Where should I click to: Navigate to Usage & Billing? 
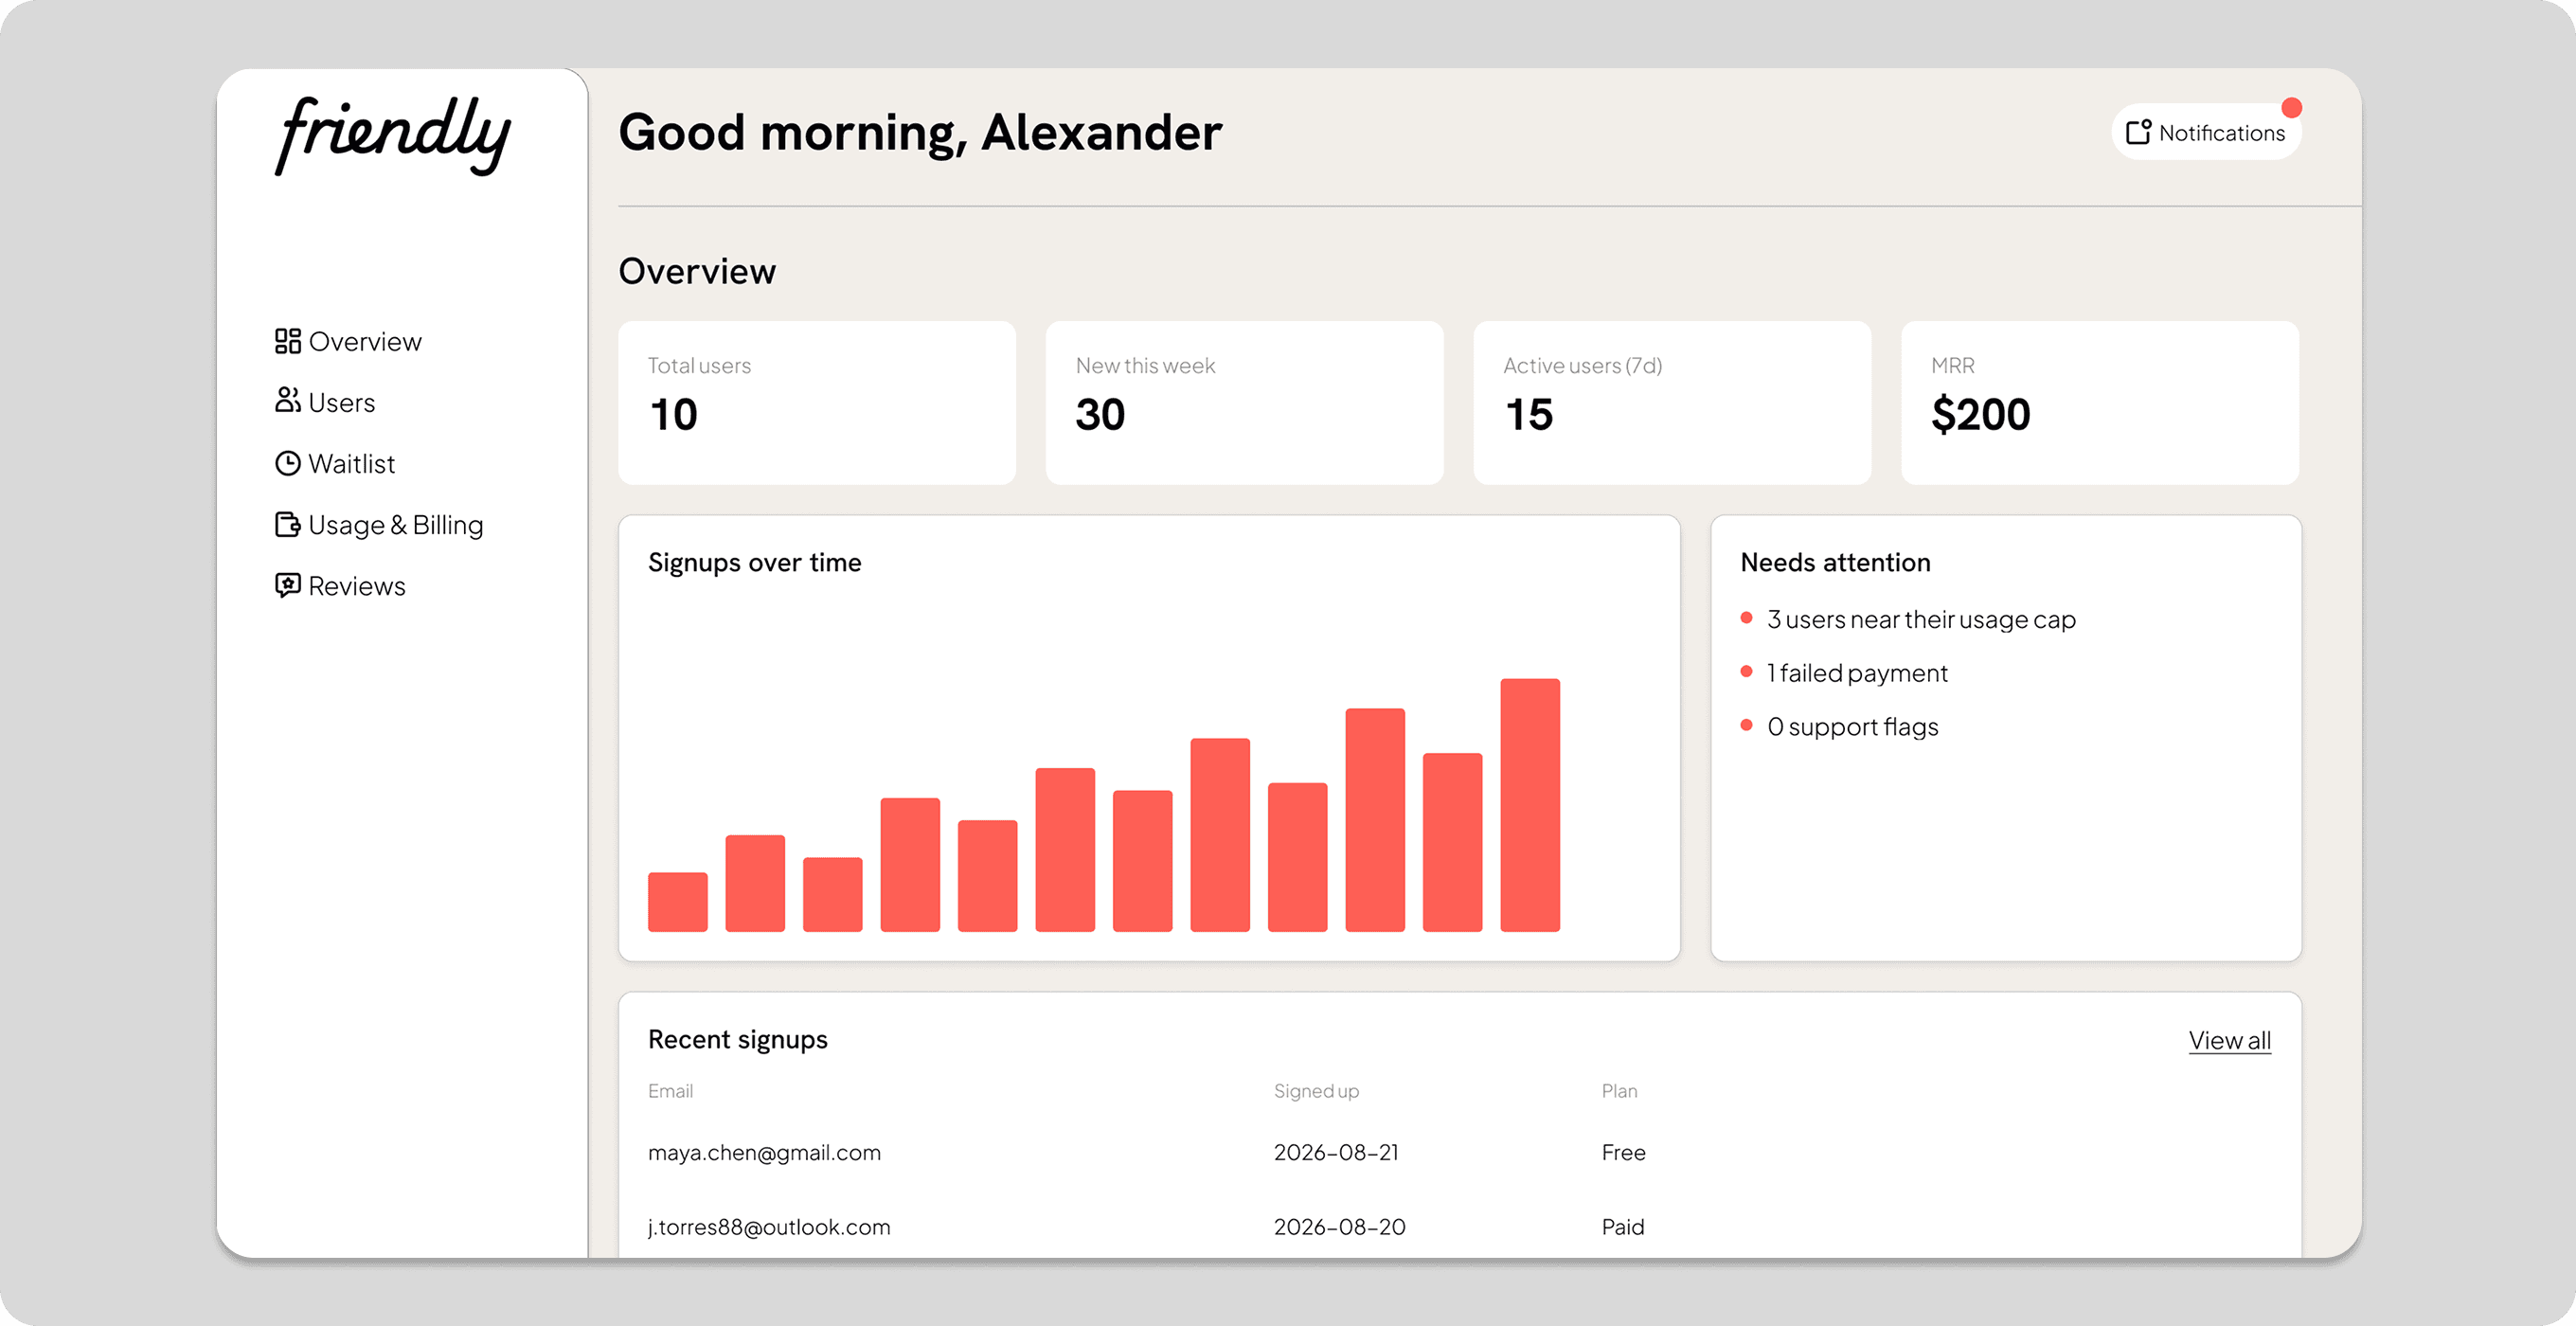point(379,525)
